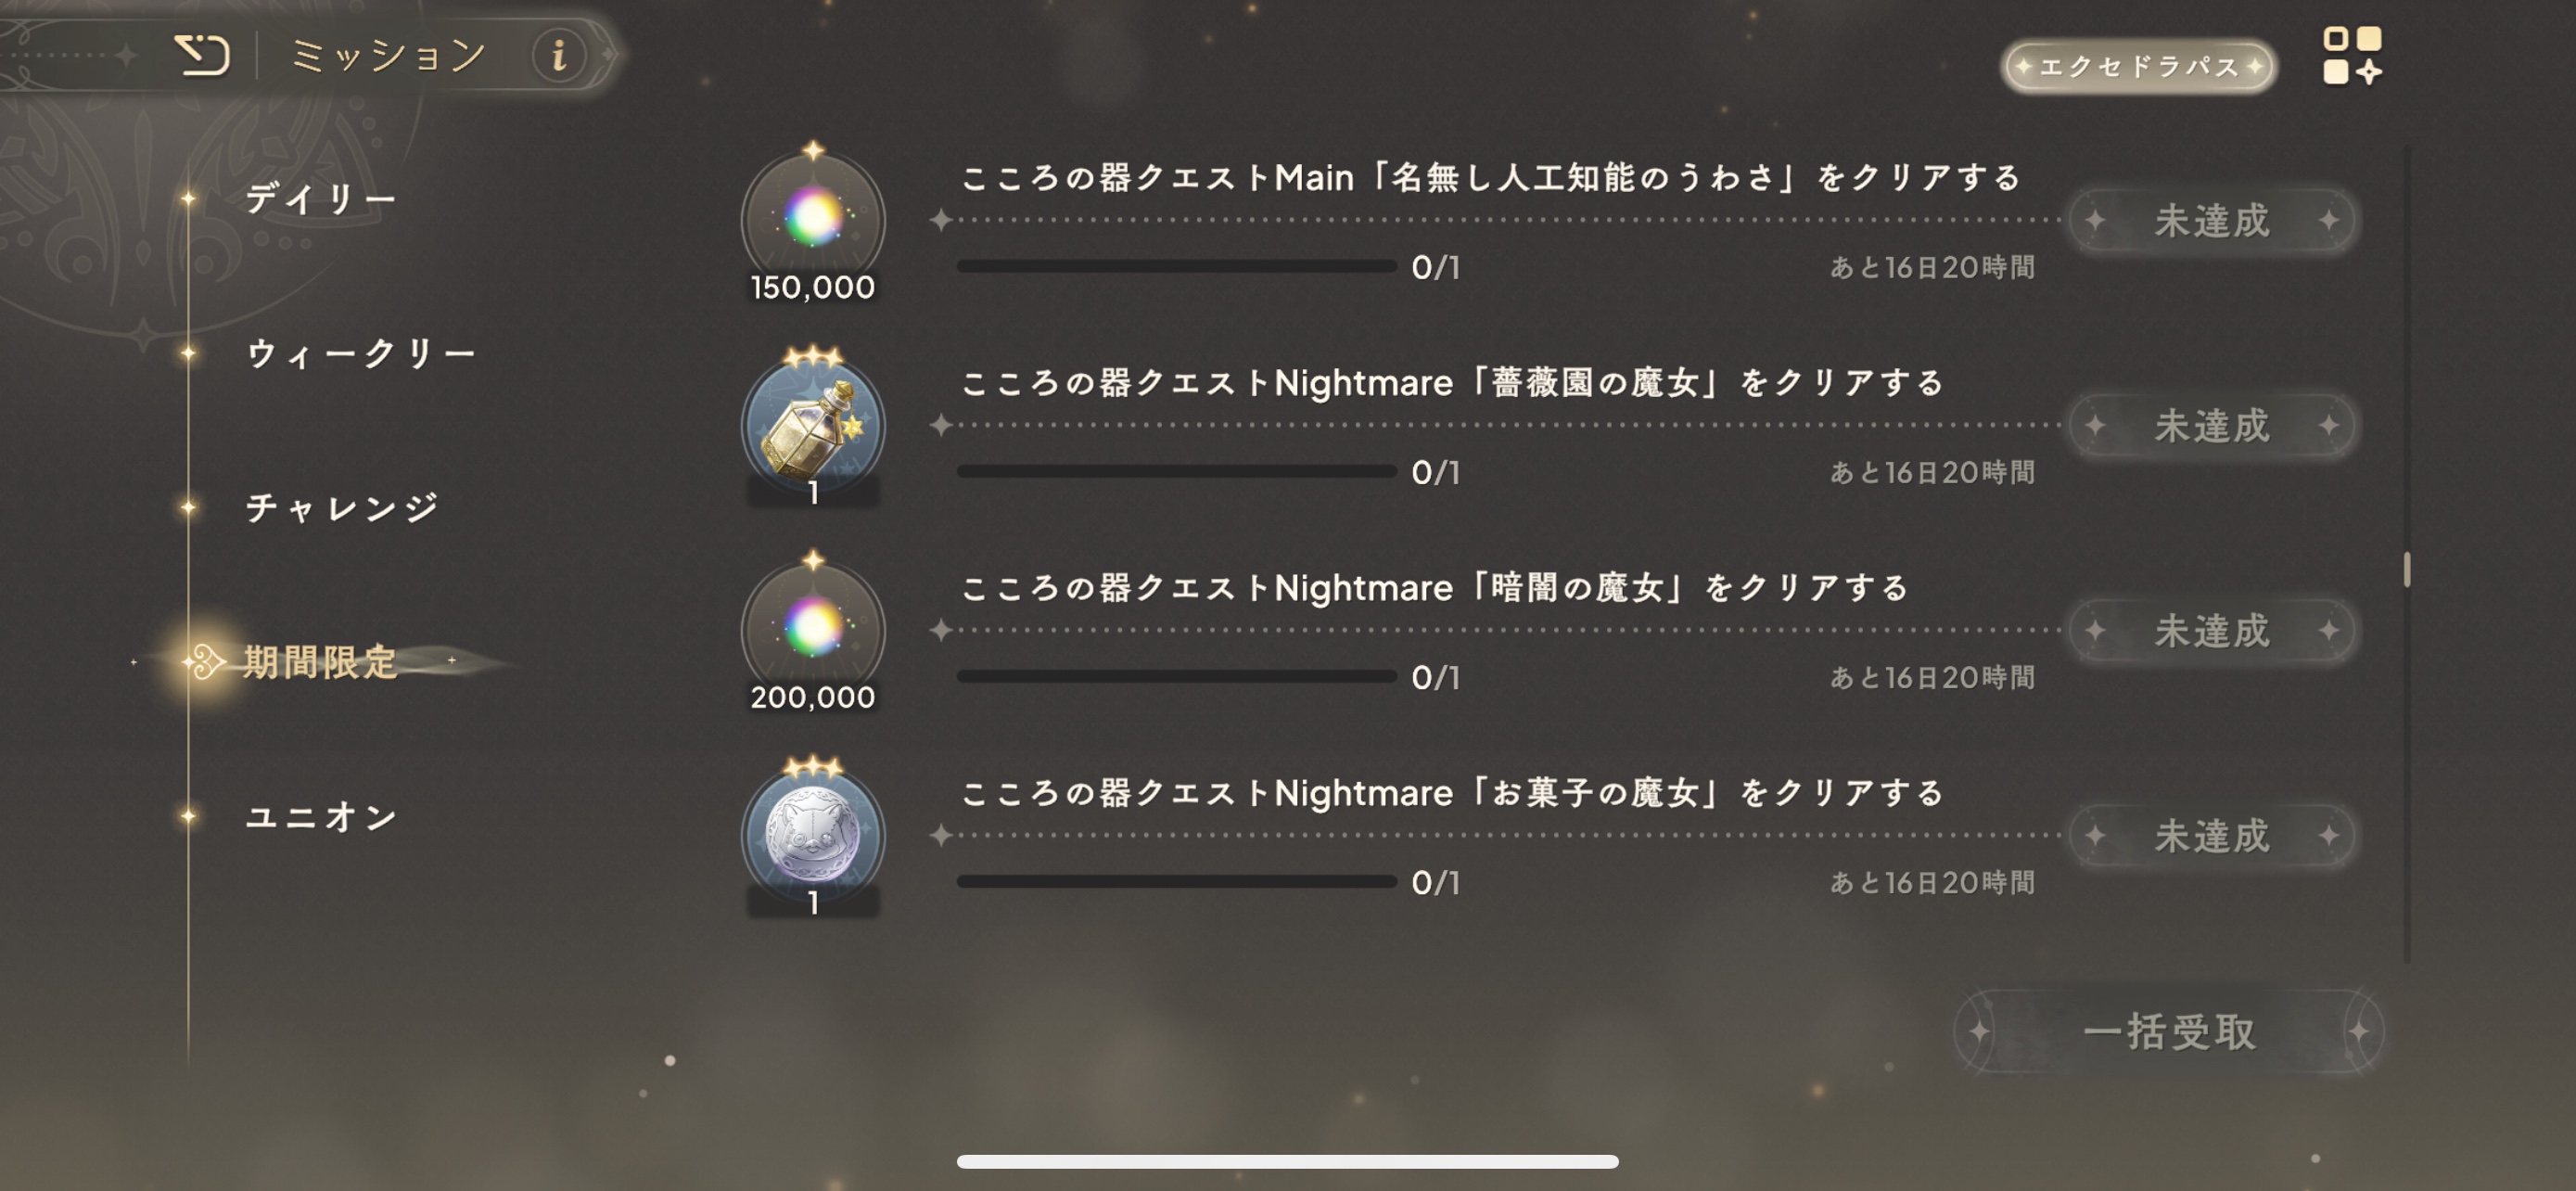Open the mission info icon

[x=559, y=55]
